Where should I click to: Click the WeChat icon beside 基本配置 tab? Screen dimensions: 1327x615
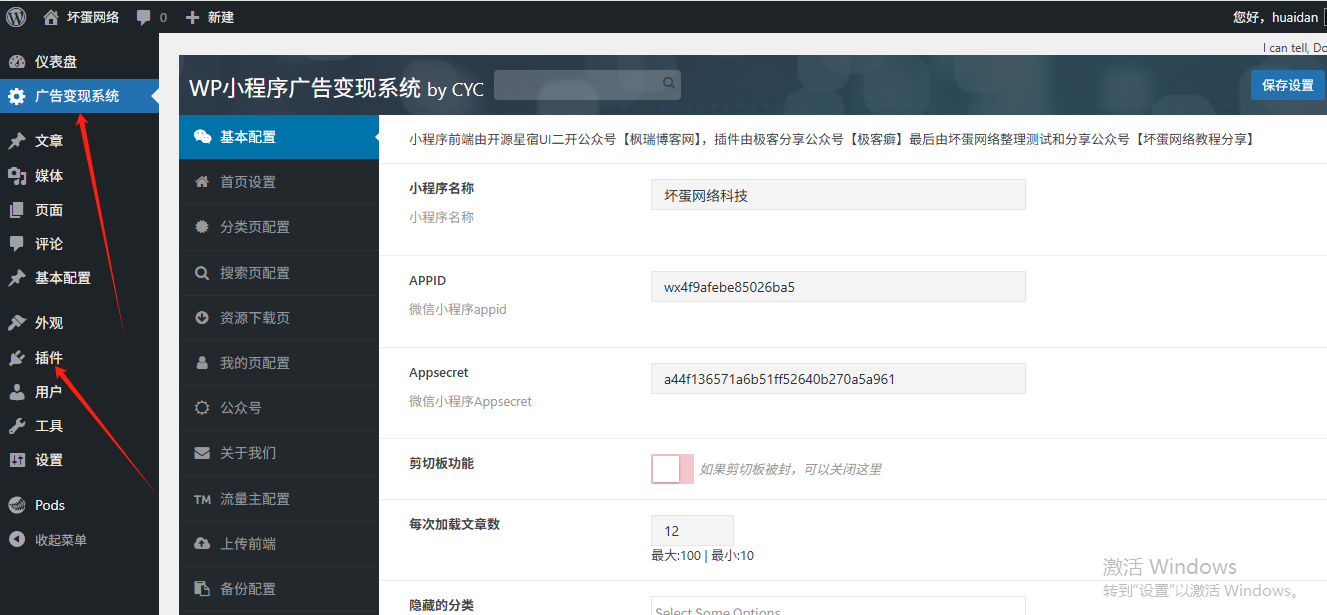coord(202,137)
